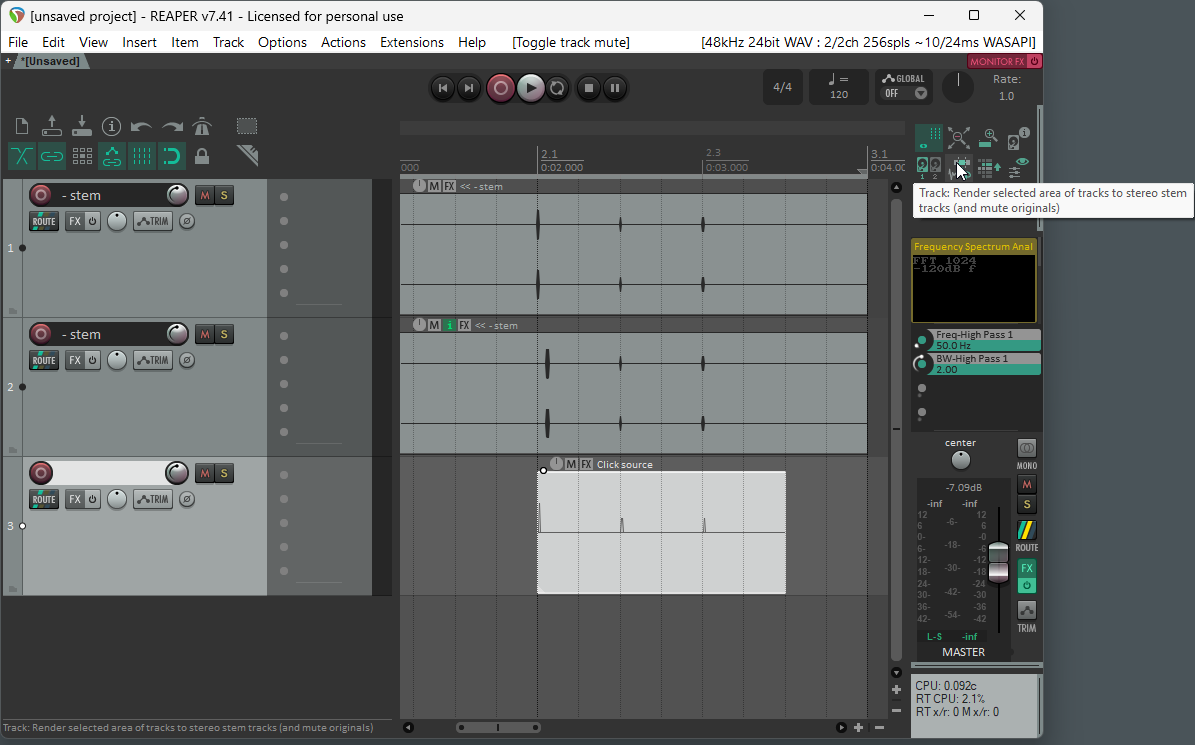Open the time signature 4/4 selector

(x=782, y=87)
